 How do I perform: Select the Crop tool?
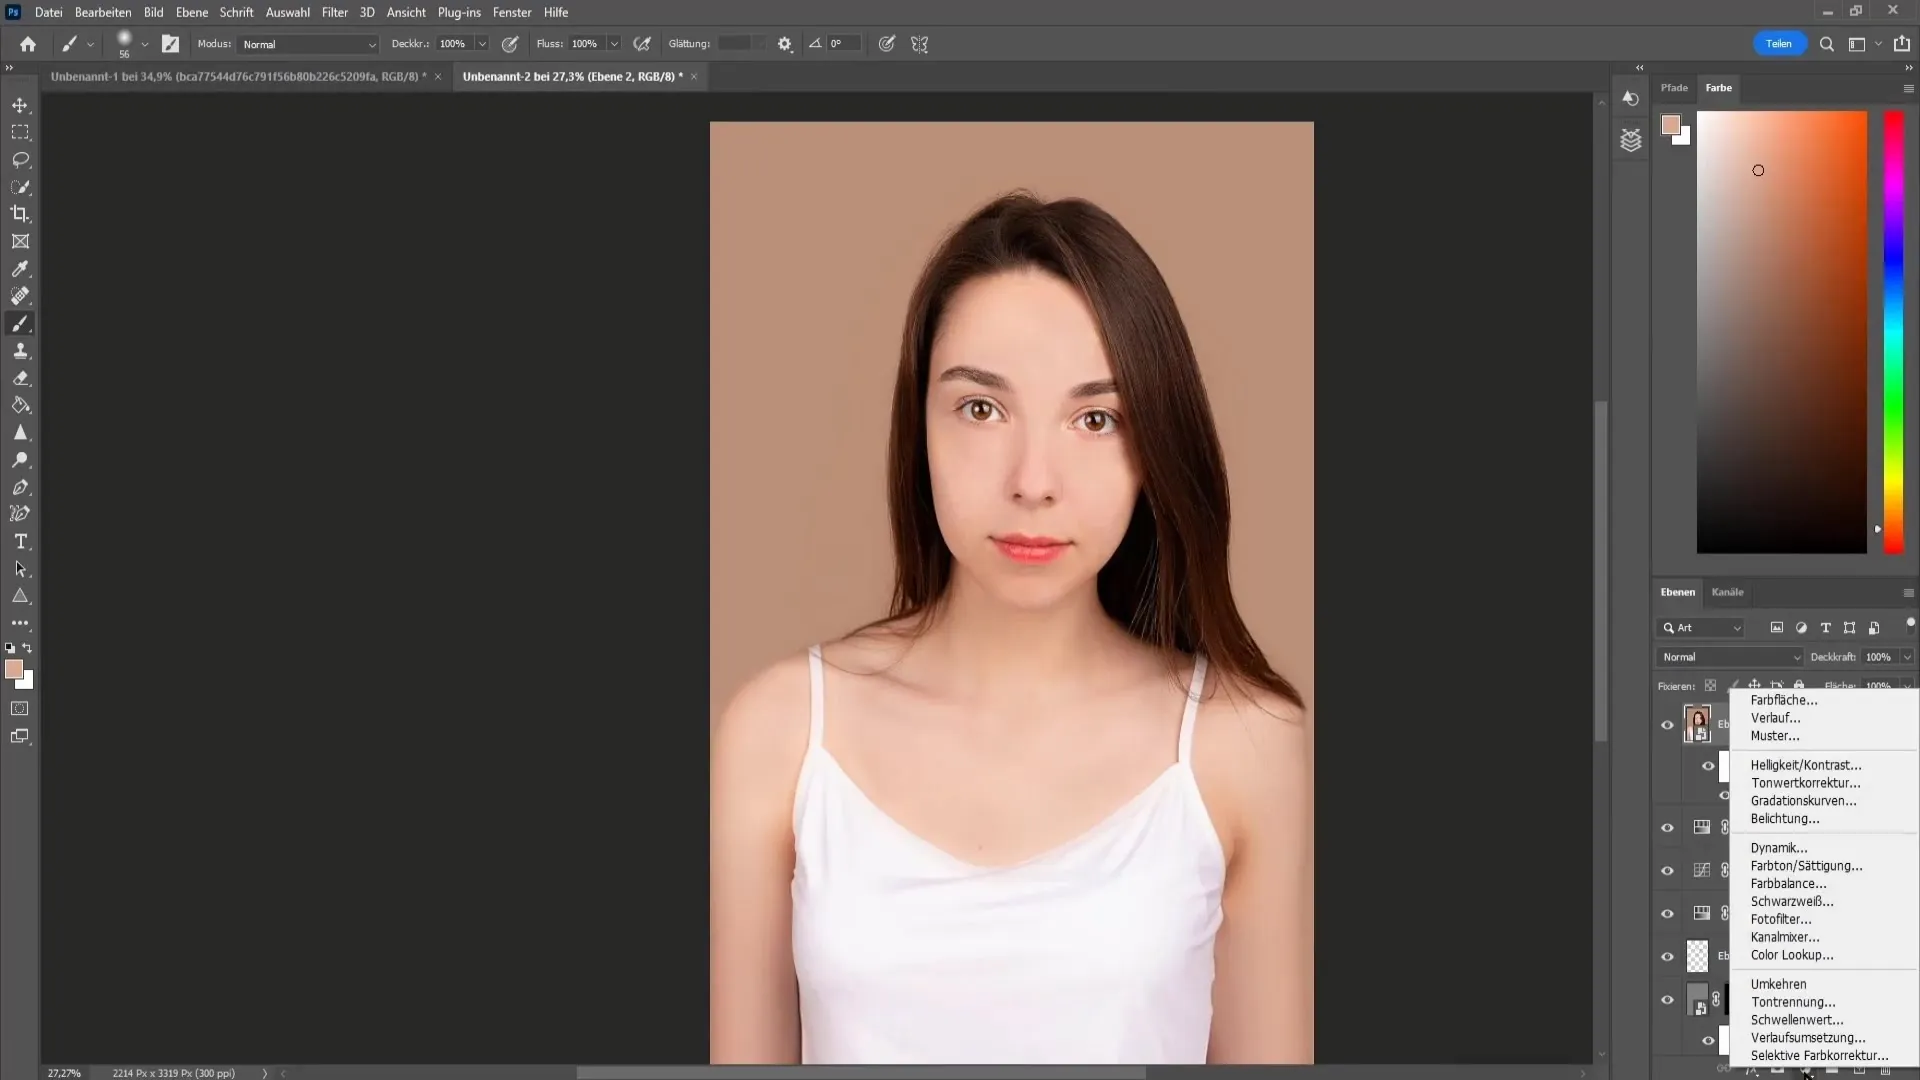click(20, 214)
